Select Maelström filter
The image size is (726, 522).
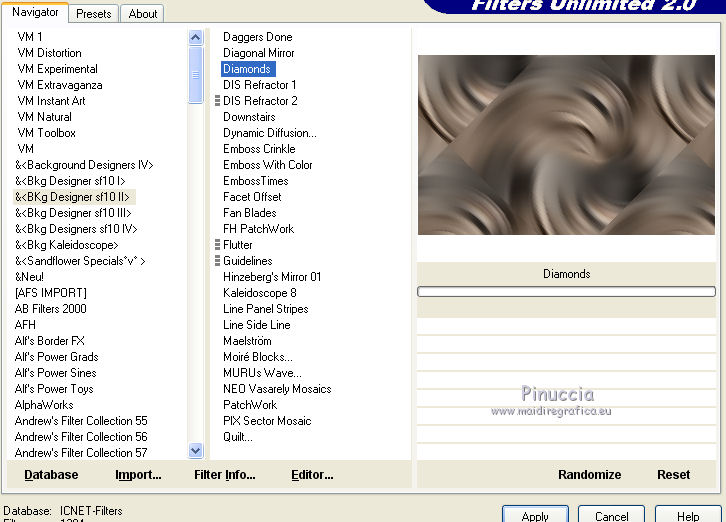click(x=247, y=341)
